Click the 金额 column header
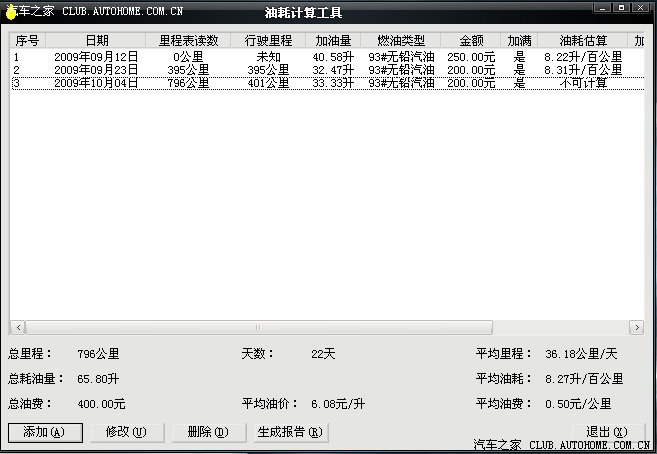The height and width of the screenshot is (454, 657). coord(471,41)
